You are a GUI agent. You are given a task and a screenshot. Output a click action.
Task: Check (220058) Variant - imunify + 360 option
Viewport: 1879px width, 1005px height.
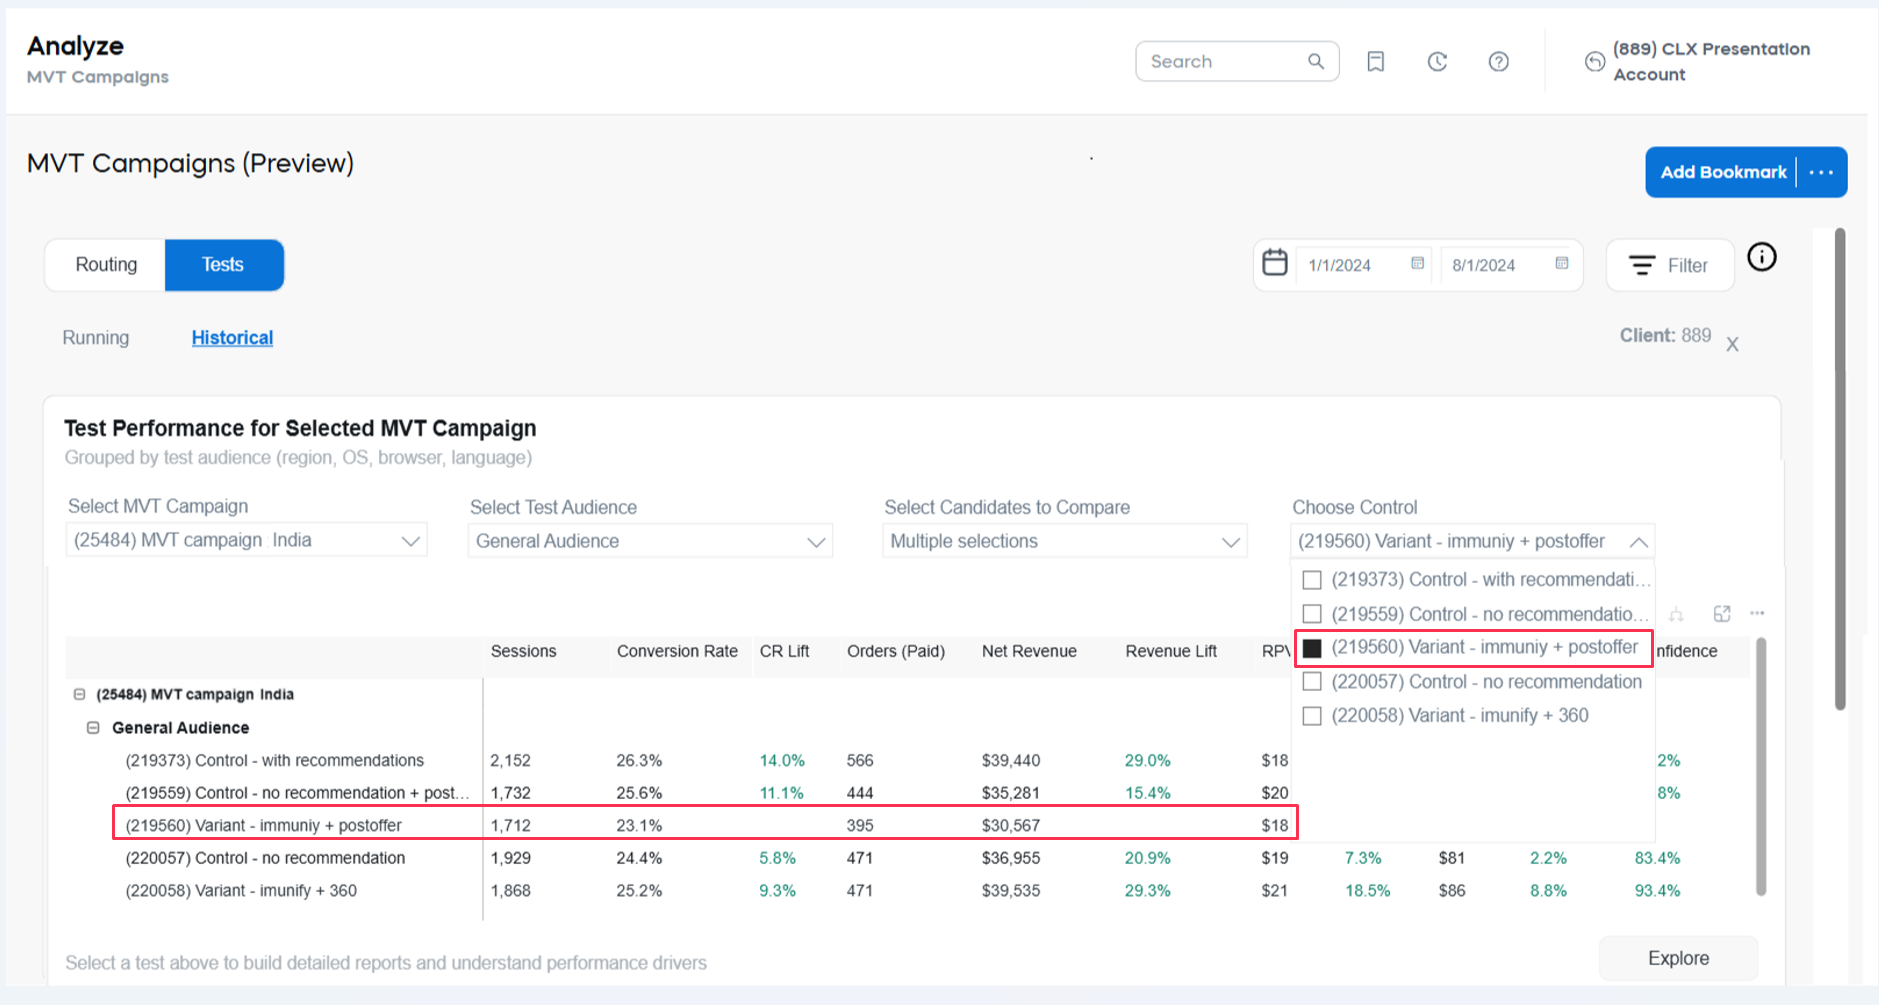click(1312, 716)
